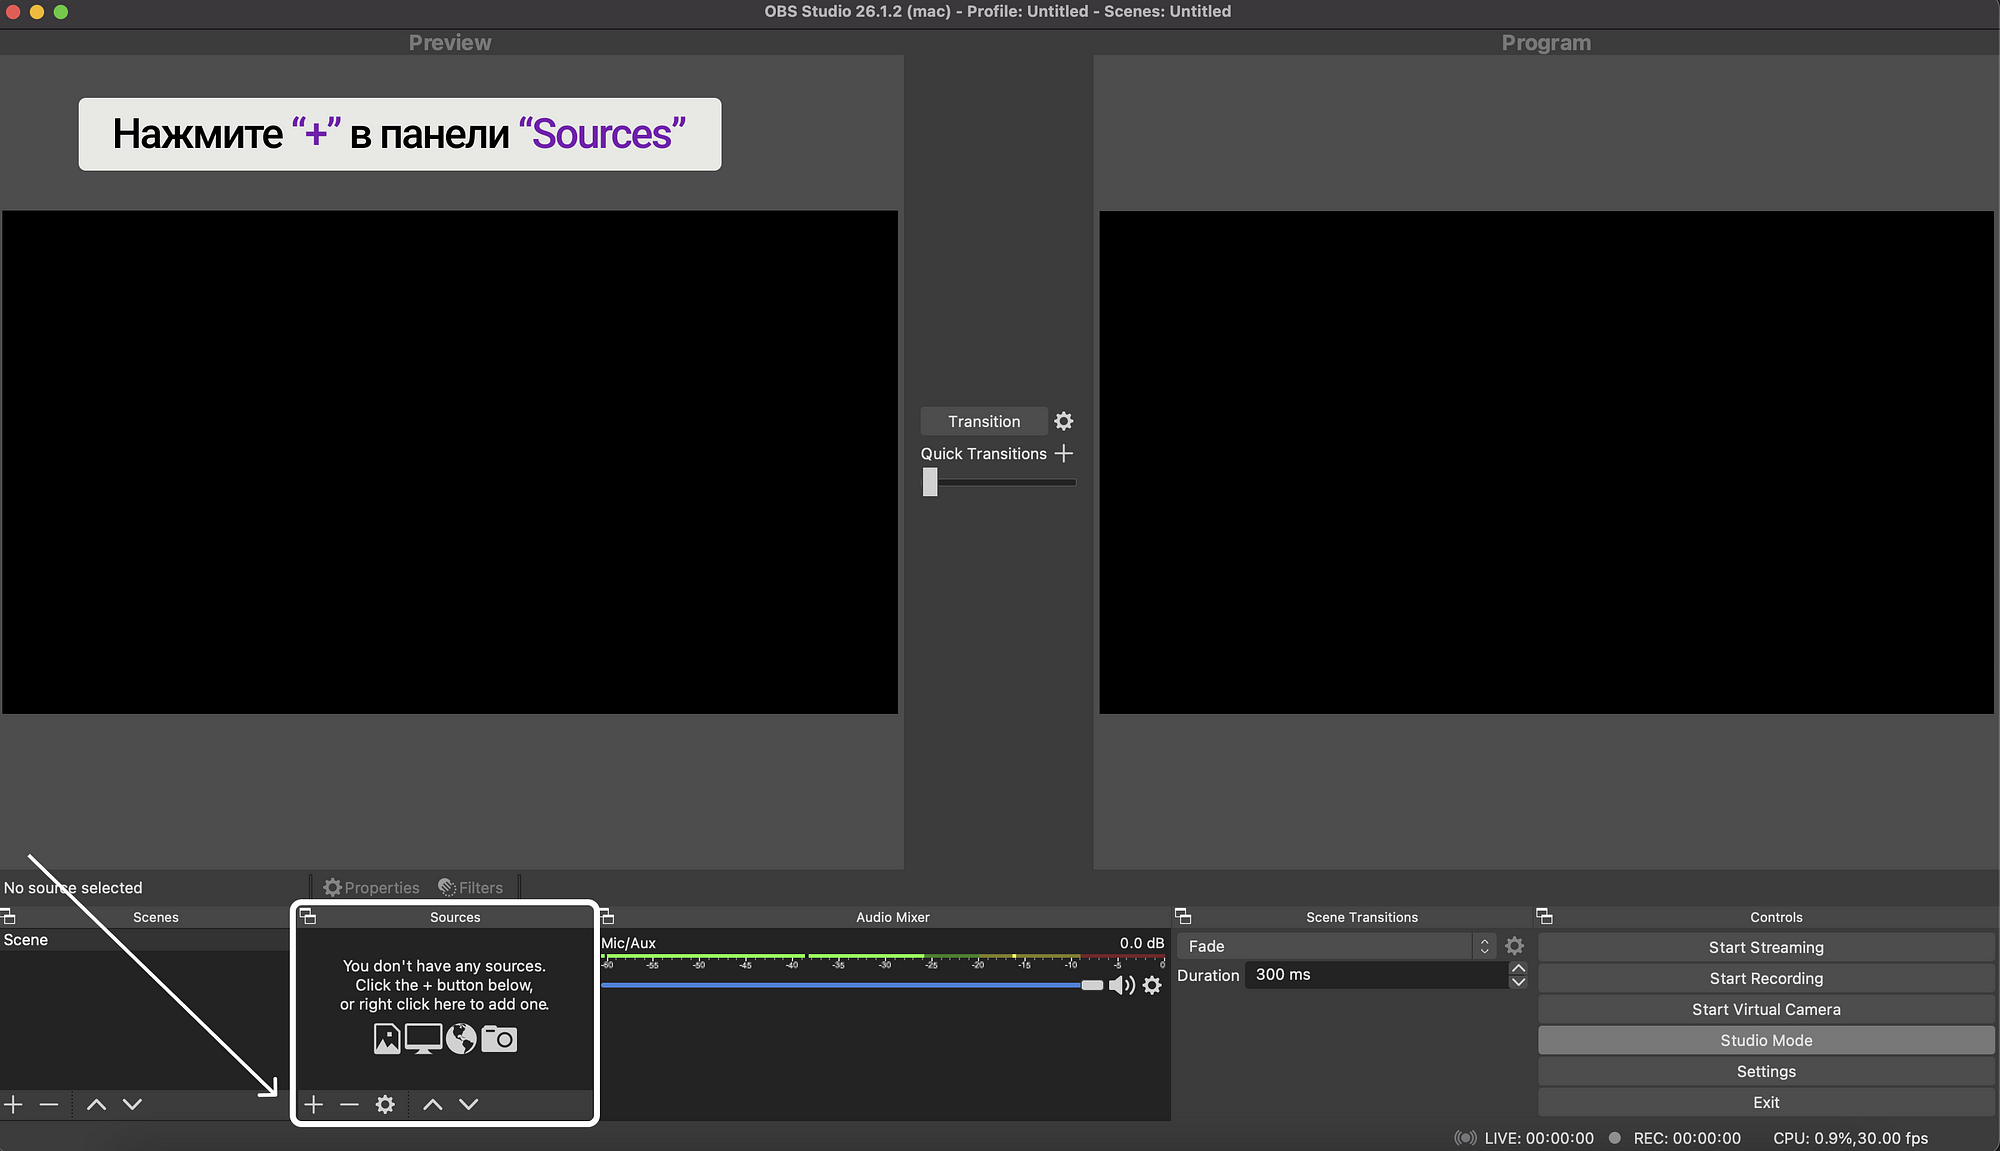Image resolution: width=2000 pixels, height=1151 pixels.
Task: Select the Scene item in Scenes list
Action: [x=144, y=940]
